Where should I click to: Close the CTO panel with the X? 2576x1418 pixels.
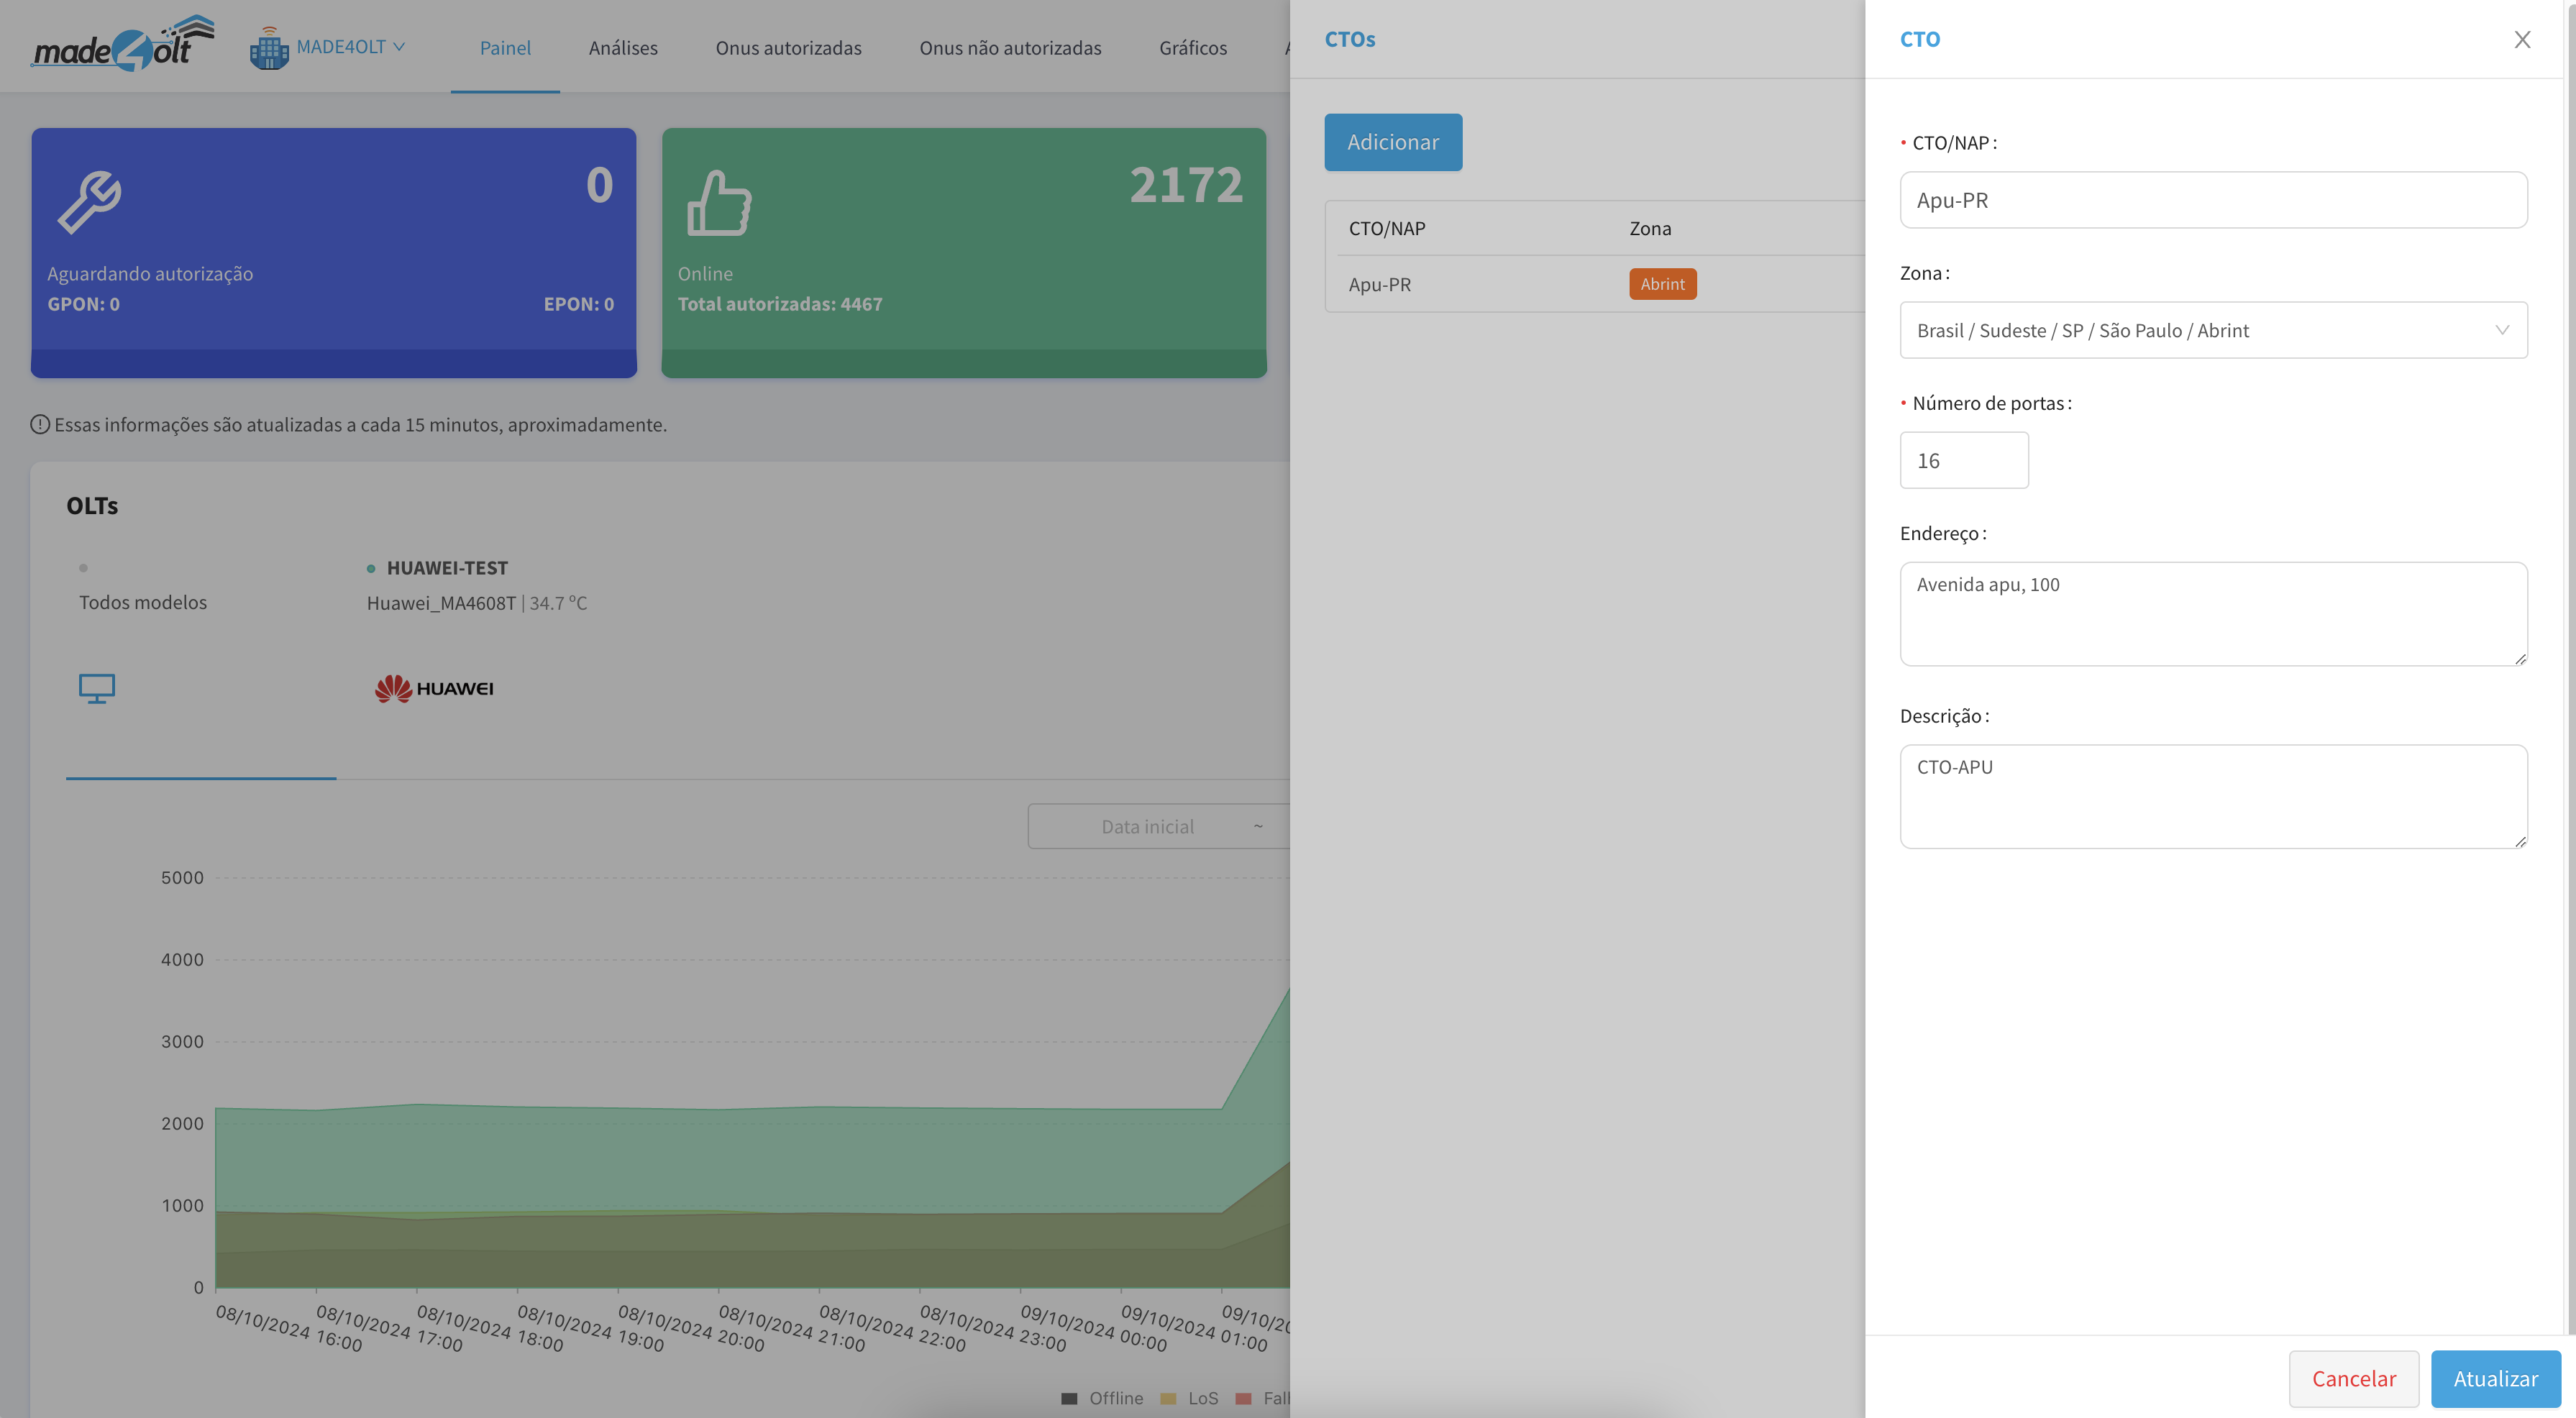pyautogui.click(x=2522, y=39)
